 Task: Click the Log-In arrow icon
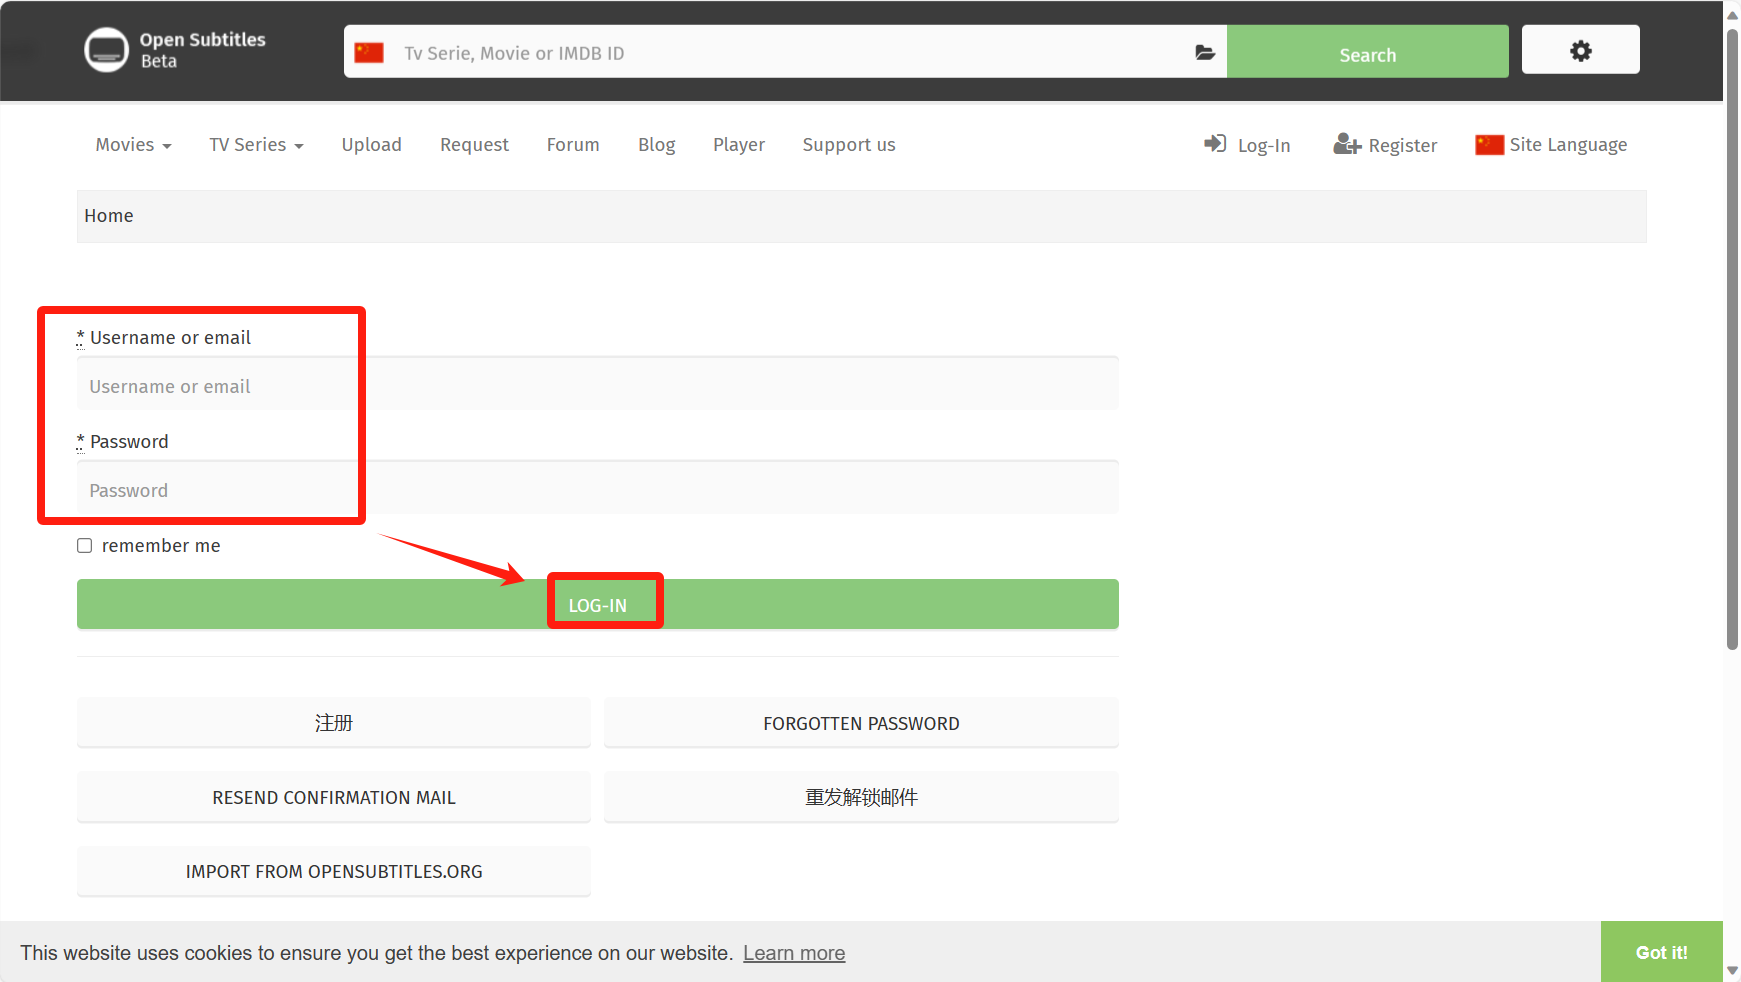click(1214, 144)
